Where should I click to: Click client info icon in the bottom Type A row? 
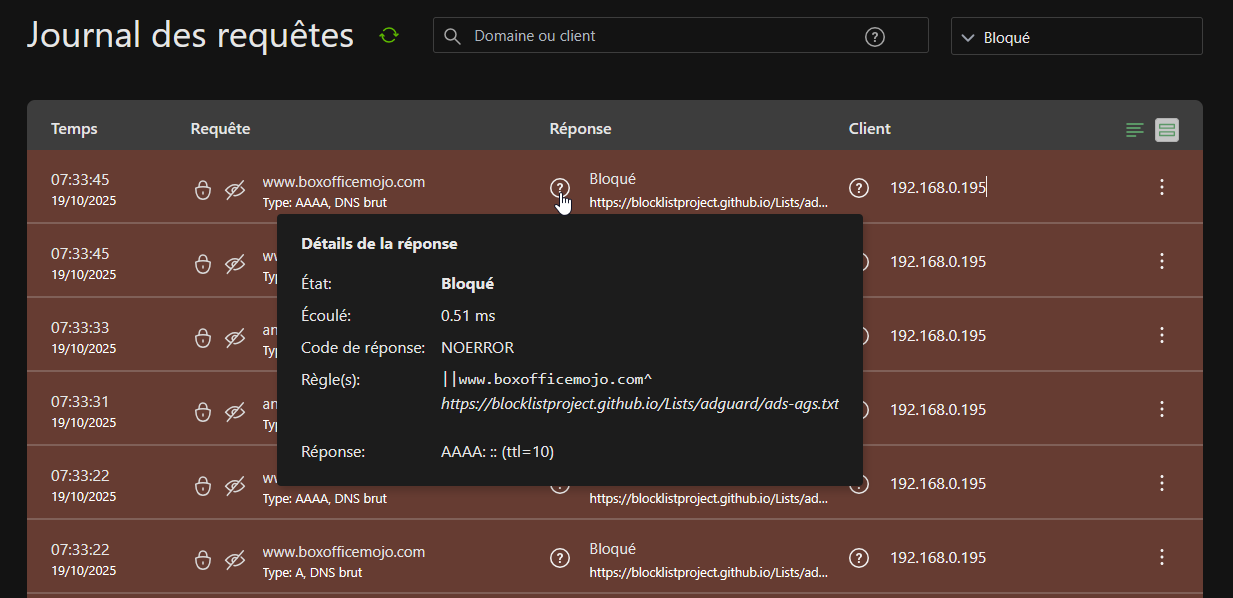point(858,558)
